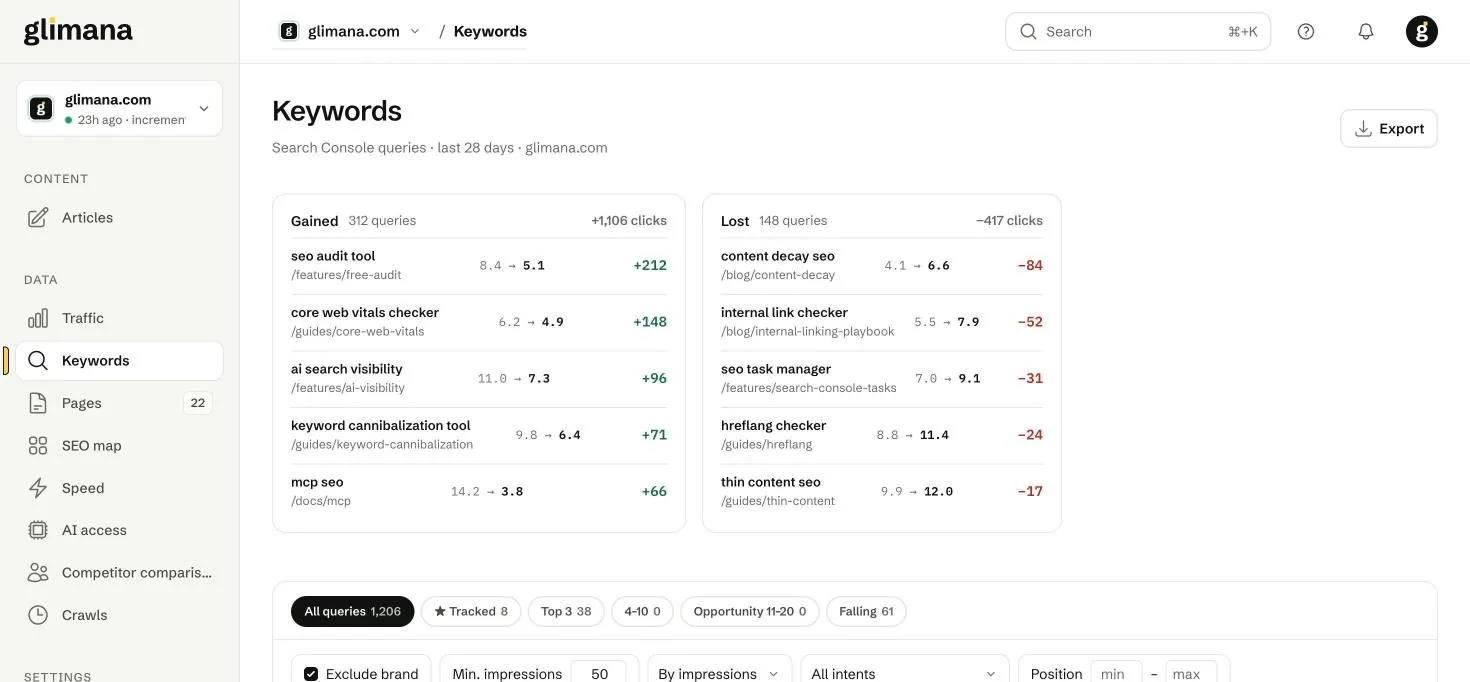Click the Position max input
Image resolution: width=1470 pixels, height=682 pixels.
tap(1191, 673)
